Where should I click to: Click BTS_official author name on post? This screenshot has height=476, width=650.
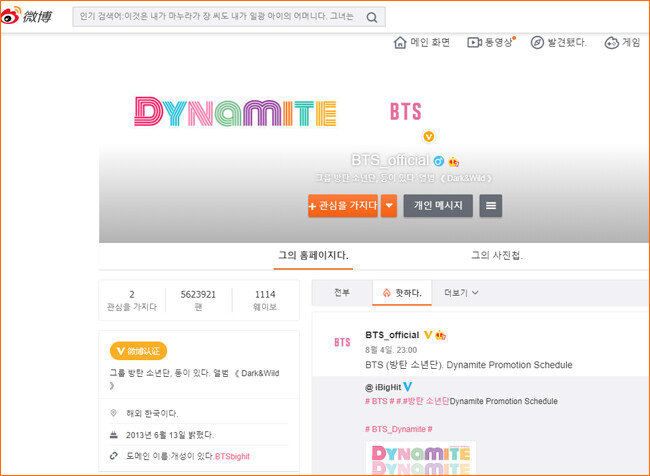(x=392, y=335)
